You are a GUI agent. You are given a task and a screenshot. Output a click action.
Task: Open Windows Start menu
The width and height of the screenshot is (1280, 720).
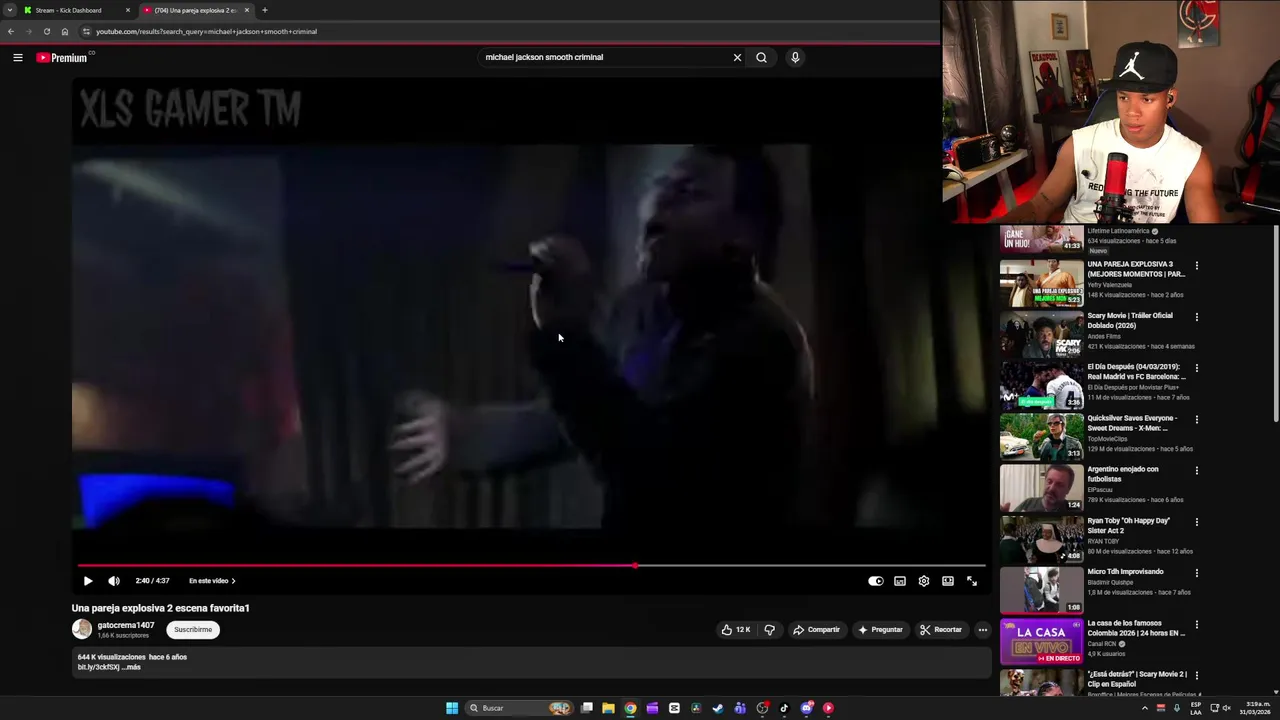pyautogui.click(x=452, y=708)
